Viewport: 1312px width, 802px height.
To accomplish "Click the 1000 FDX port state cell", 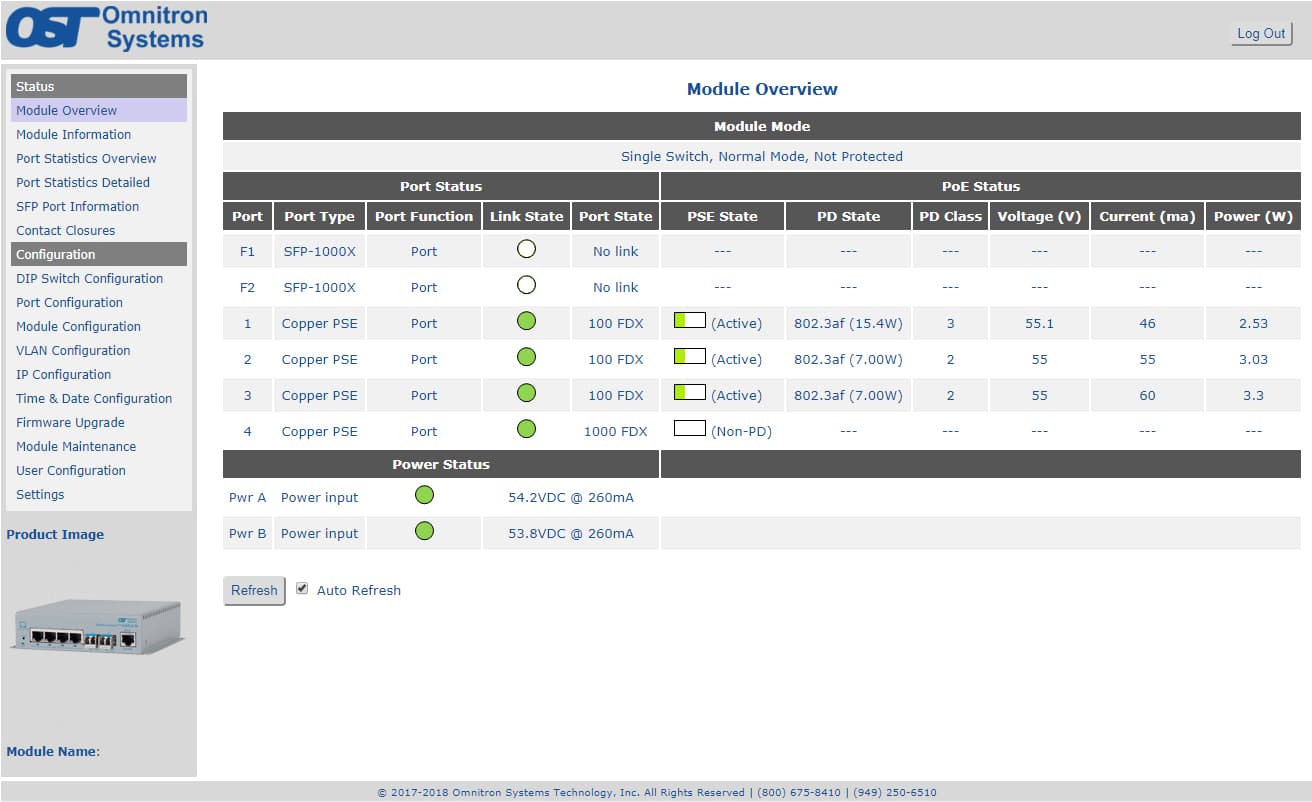I will 615,431.
